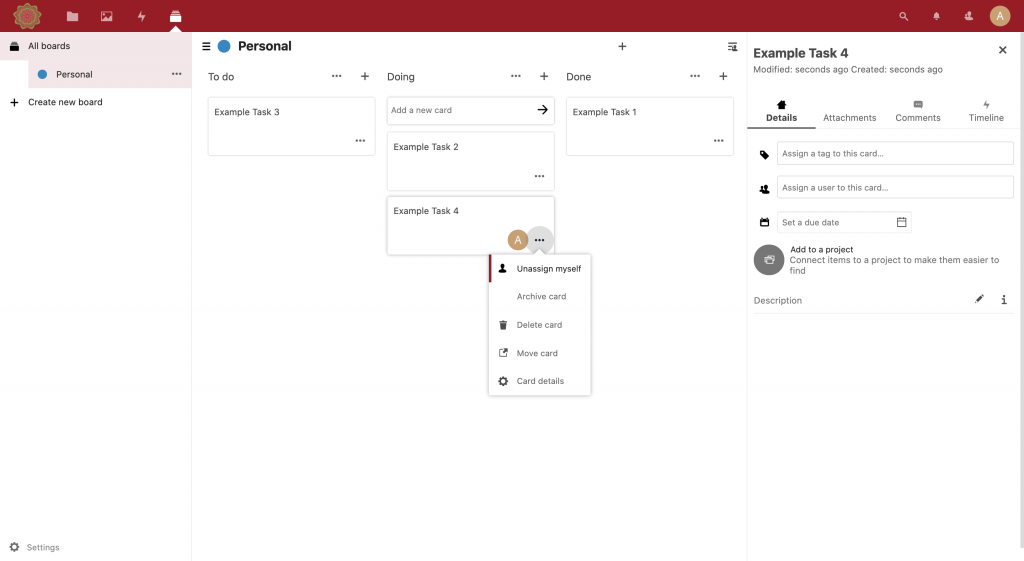Switch to the Comments tab

click(x=918, y=112)
